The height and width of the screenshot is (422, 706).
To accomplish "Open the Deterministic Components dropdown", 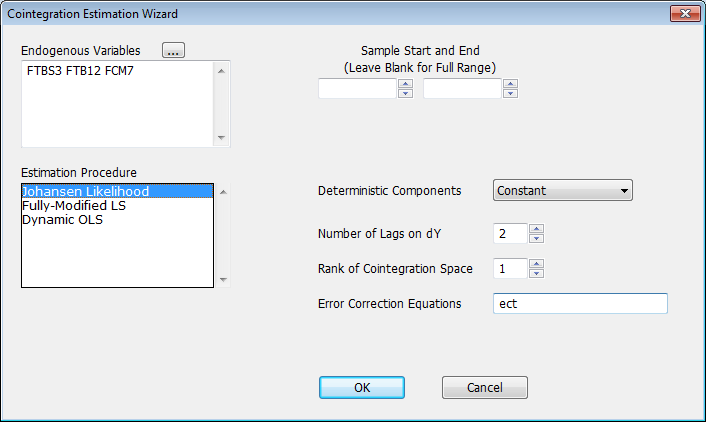I will click(563, 191).
